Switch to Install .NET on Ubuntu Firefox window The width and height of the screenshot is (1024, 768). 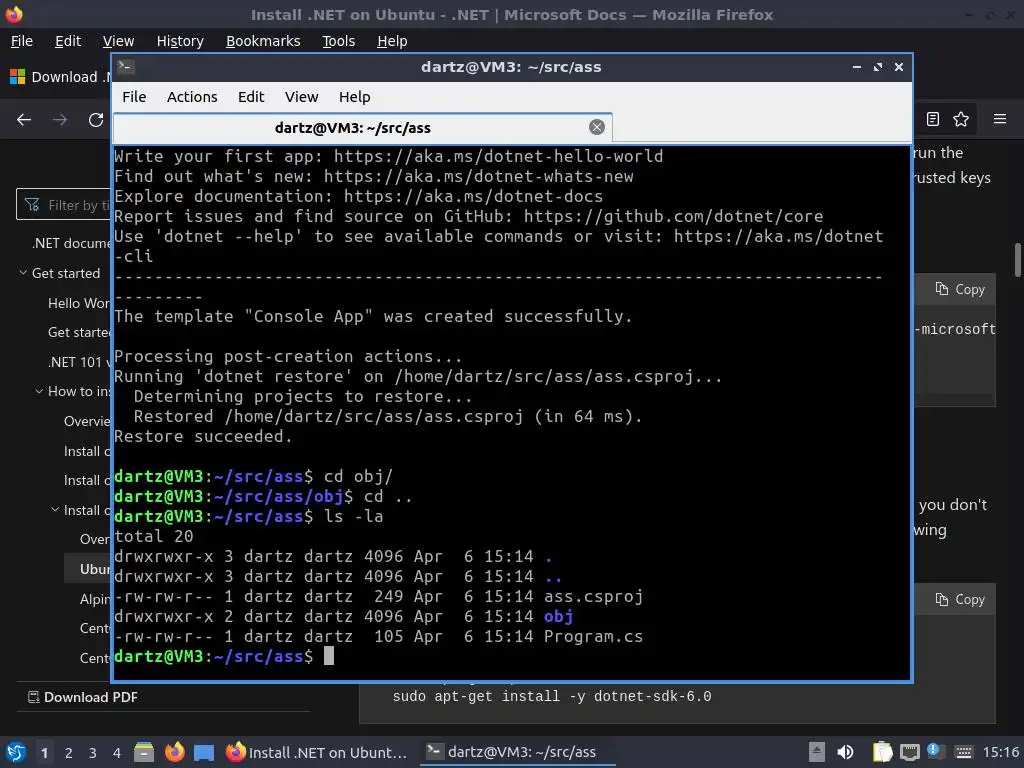[x=317, y=752]
